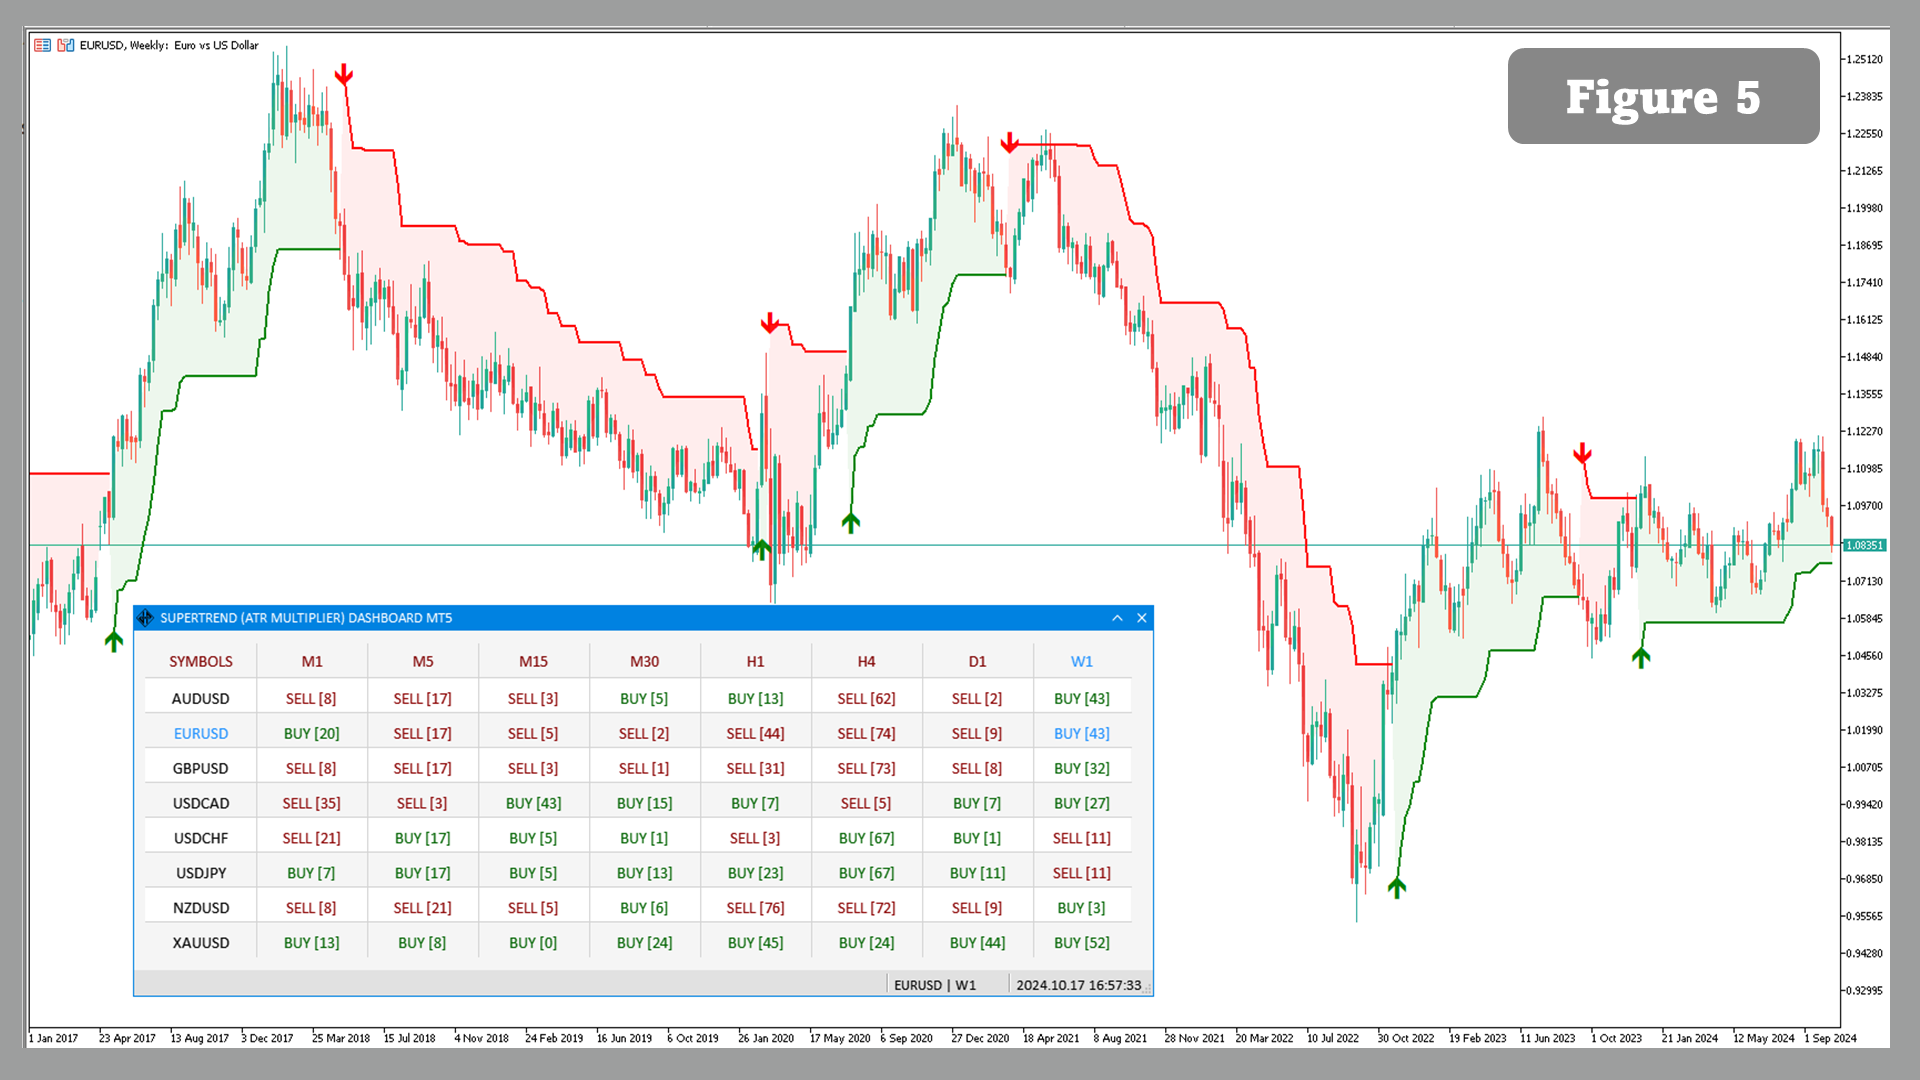Click the green buy arrow near 2017 start

click(114, 641)
